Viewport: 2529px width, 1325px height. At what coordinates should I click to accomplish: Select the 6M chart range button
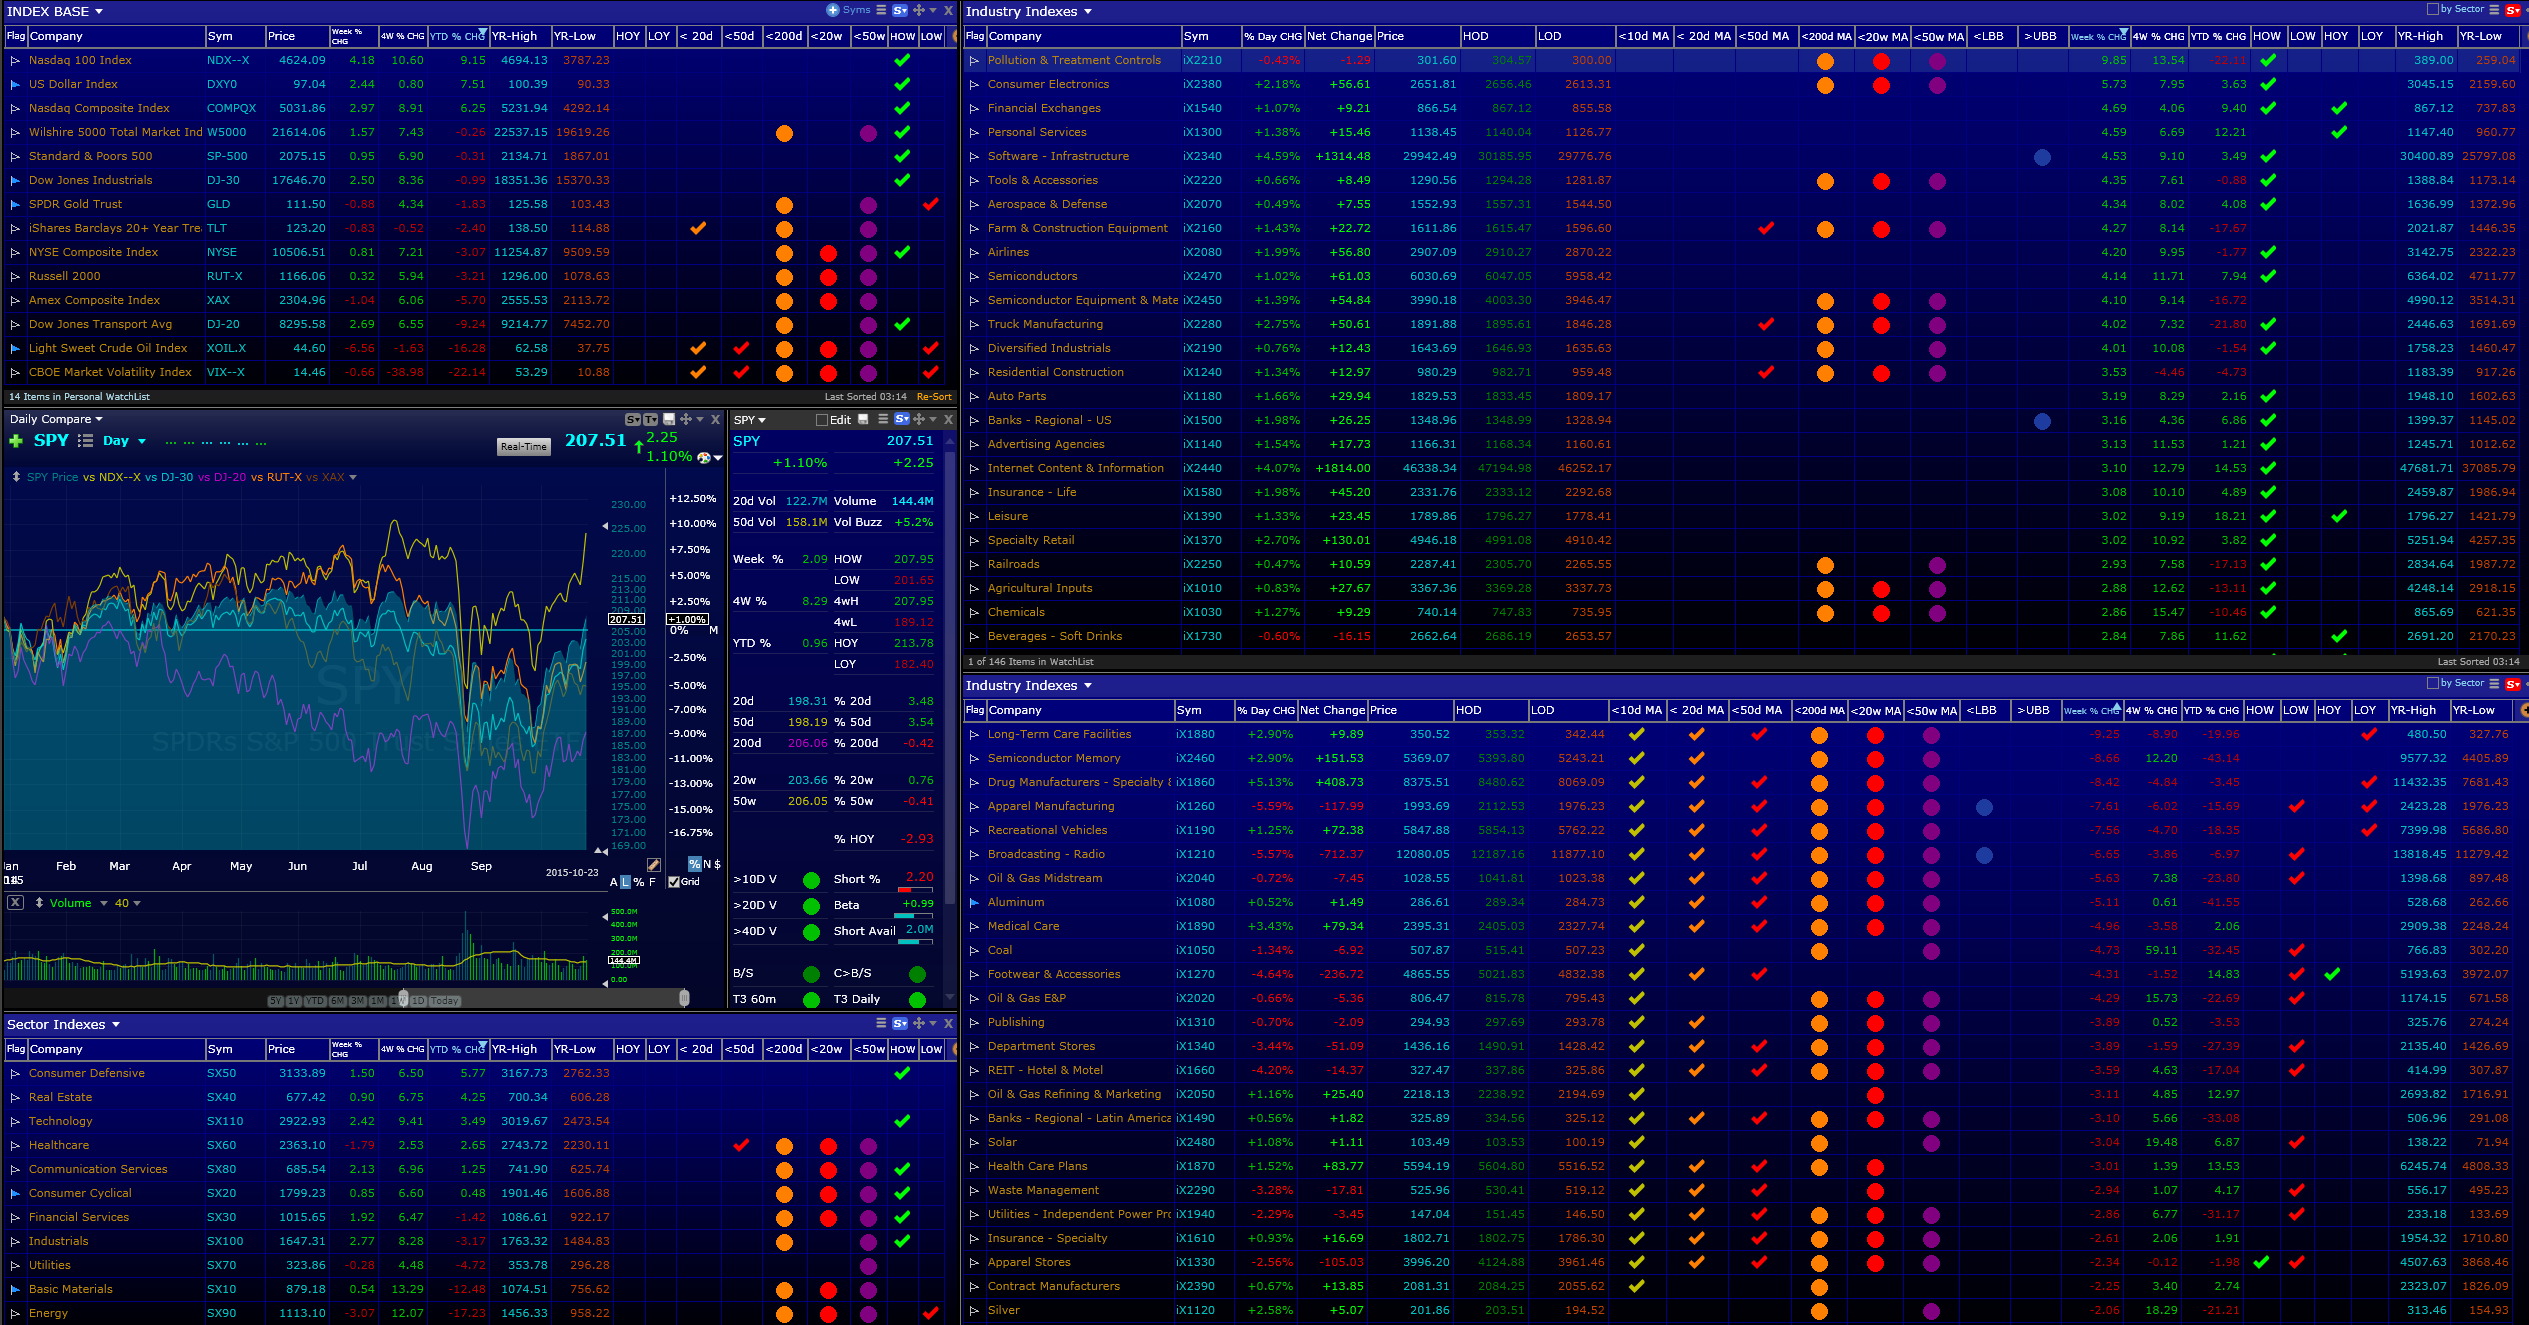[x=338, y=1001]
